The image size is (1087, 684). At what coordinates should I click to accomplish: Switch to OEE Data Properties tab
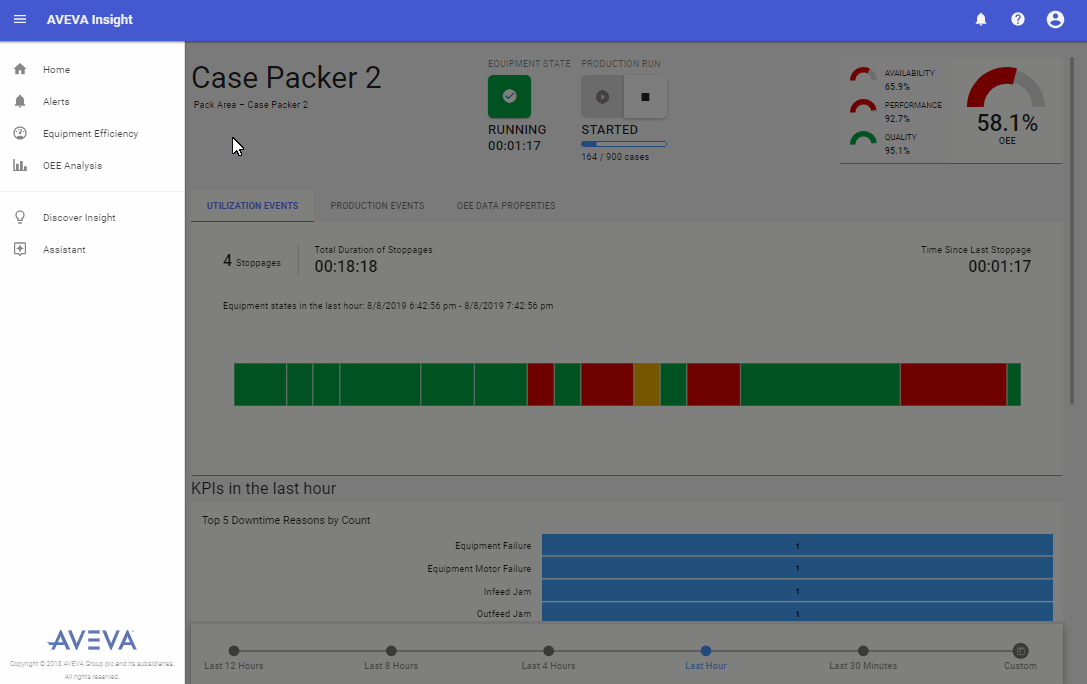(506, 206)
